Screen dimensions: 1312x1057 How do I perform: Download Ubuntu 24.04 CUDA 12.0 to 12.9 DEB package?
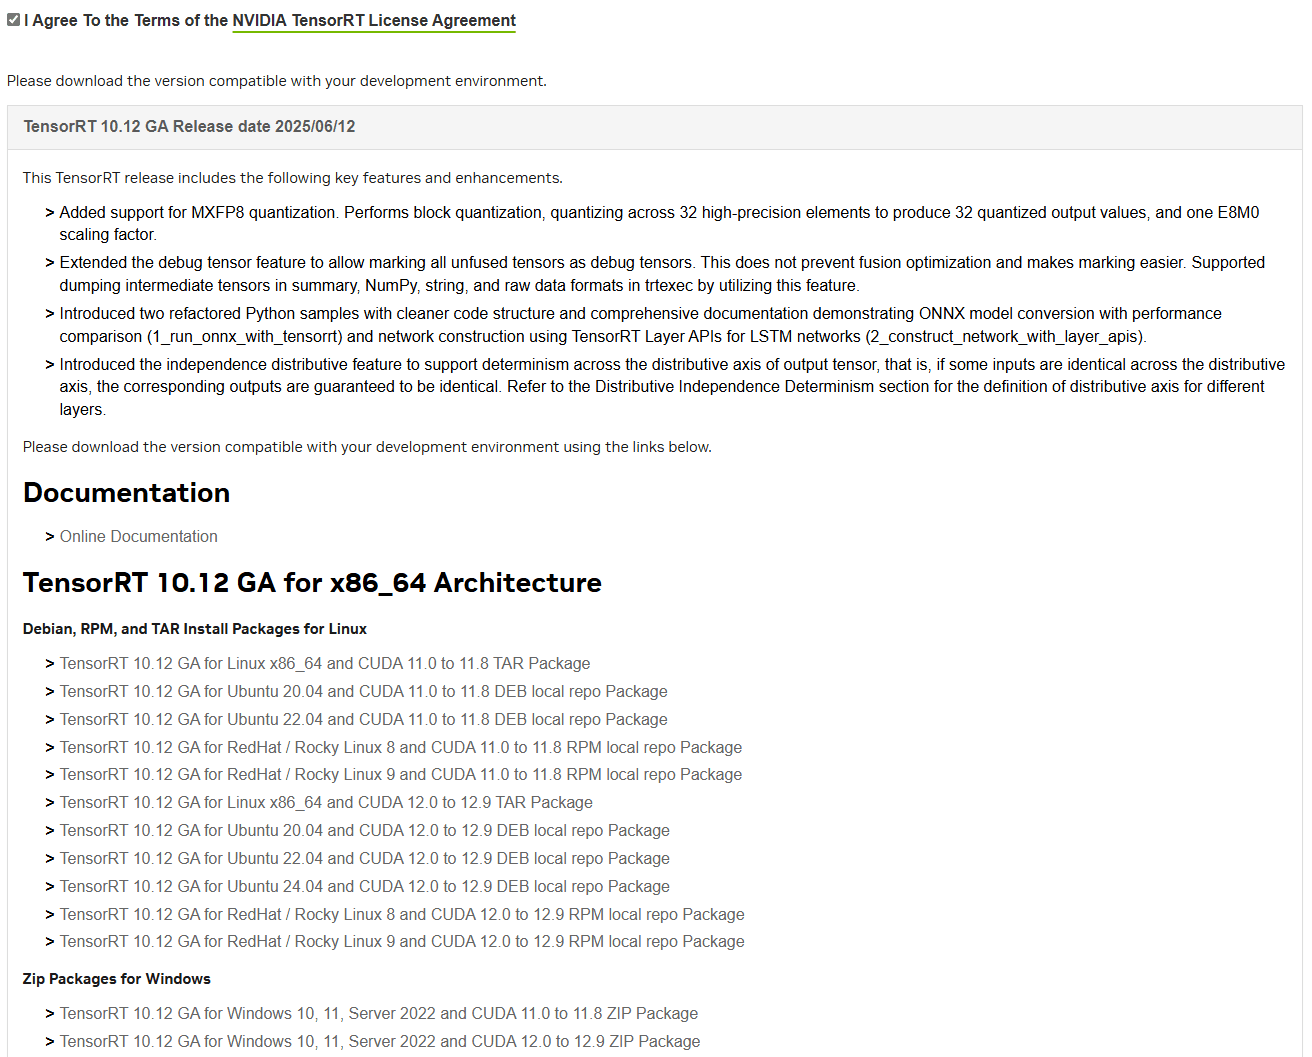(365, 887)
